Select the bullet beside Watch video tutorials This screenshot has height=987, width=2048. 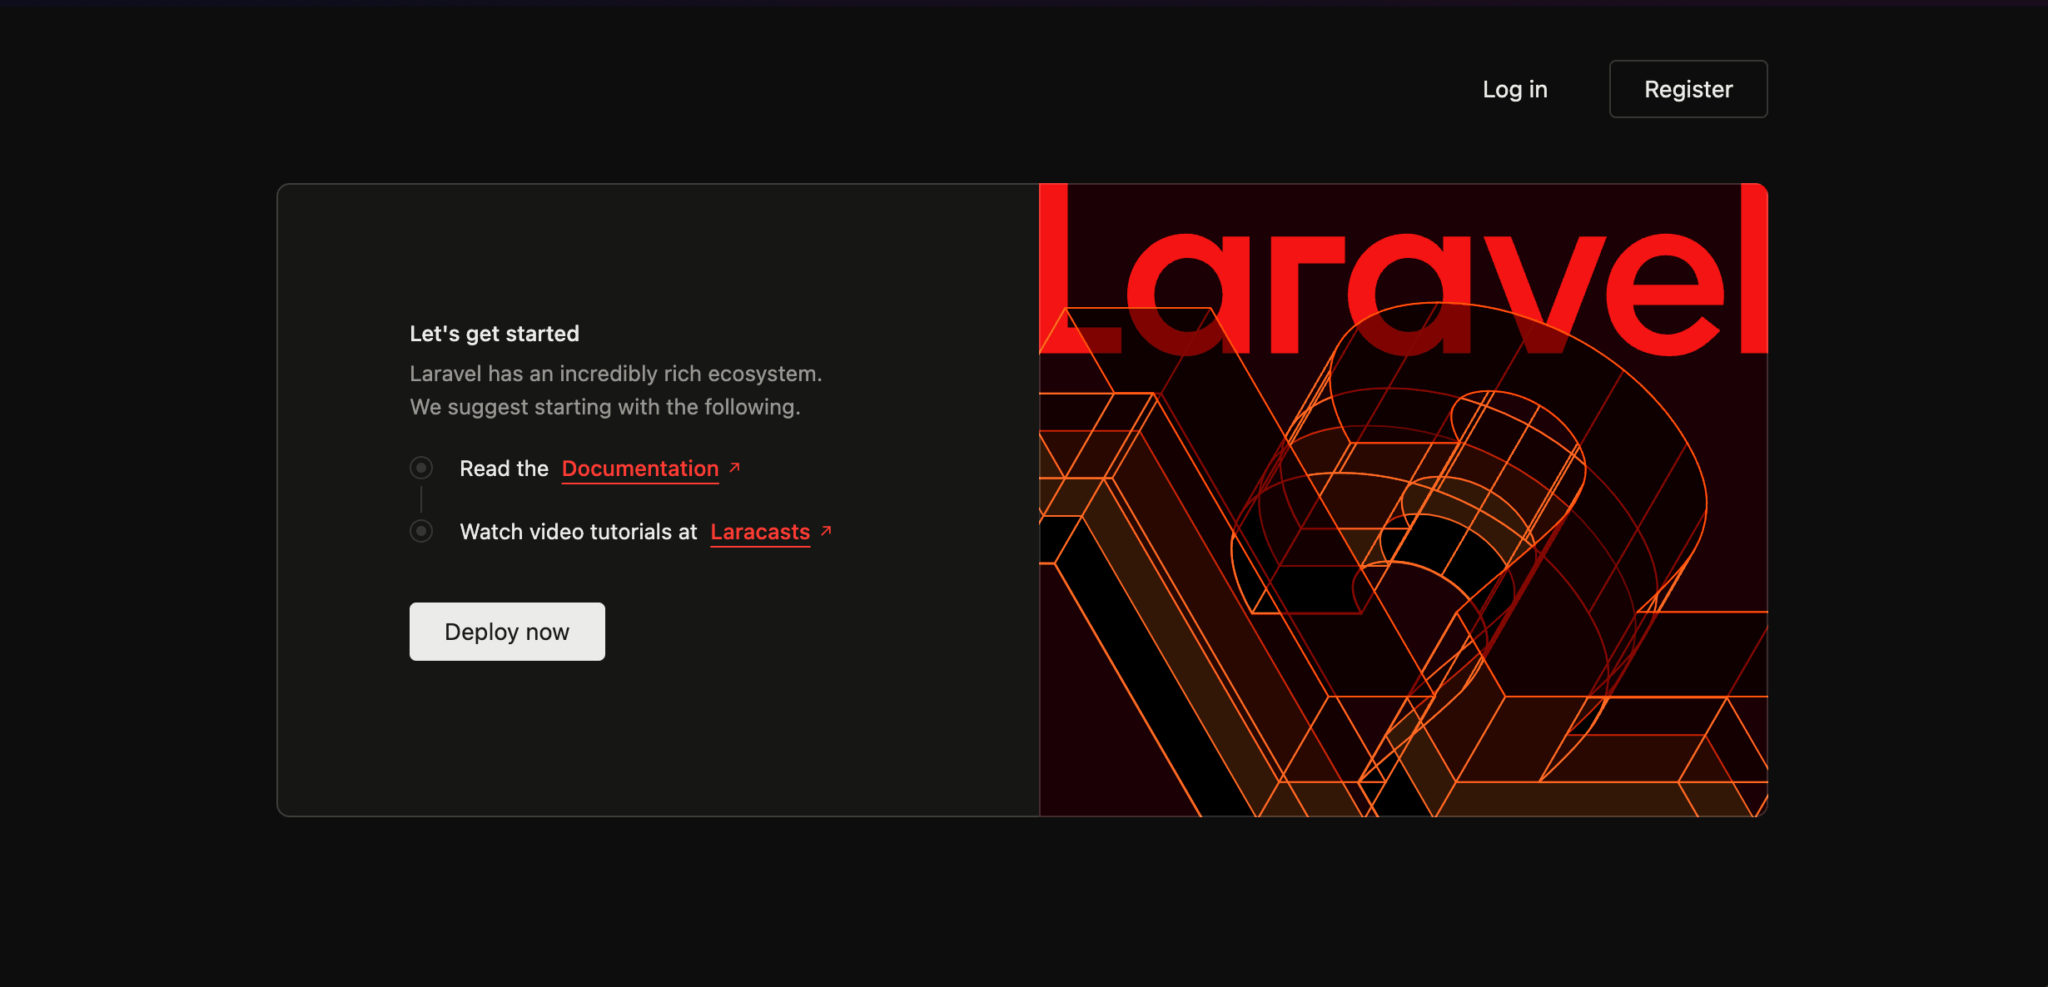point(421,531)
